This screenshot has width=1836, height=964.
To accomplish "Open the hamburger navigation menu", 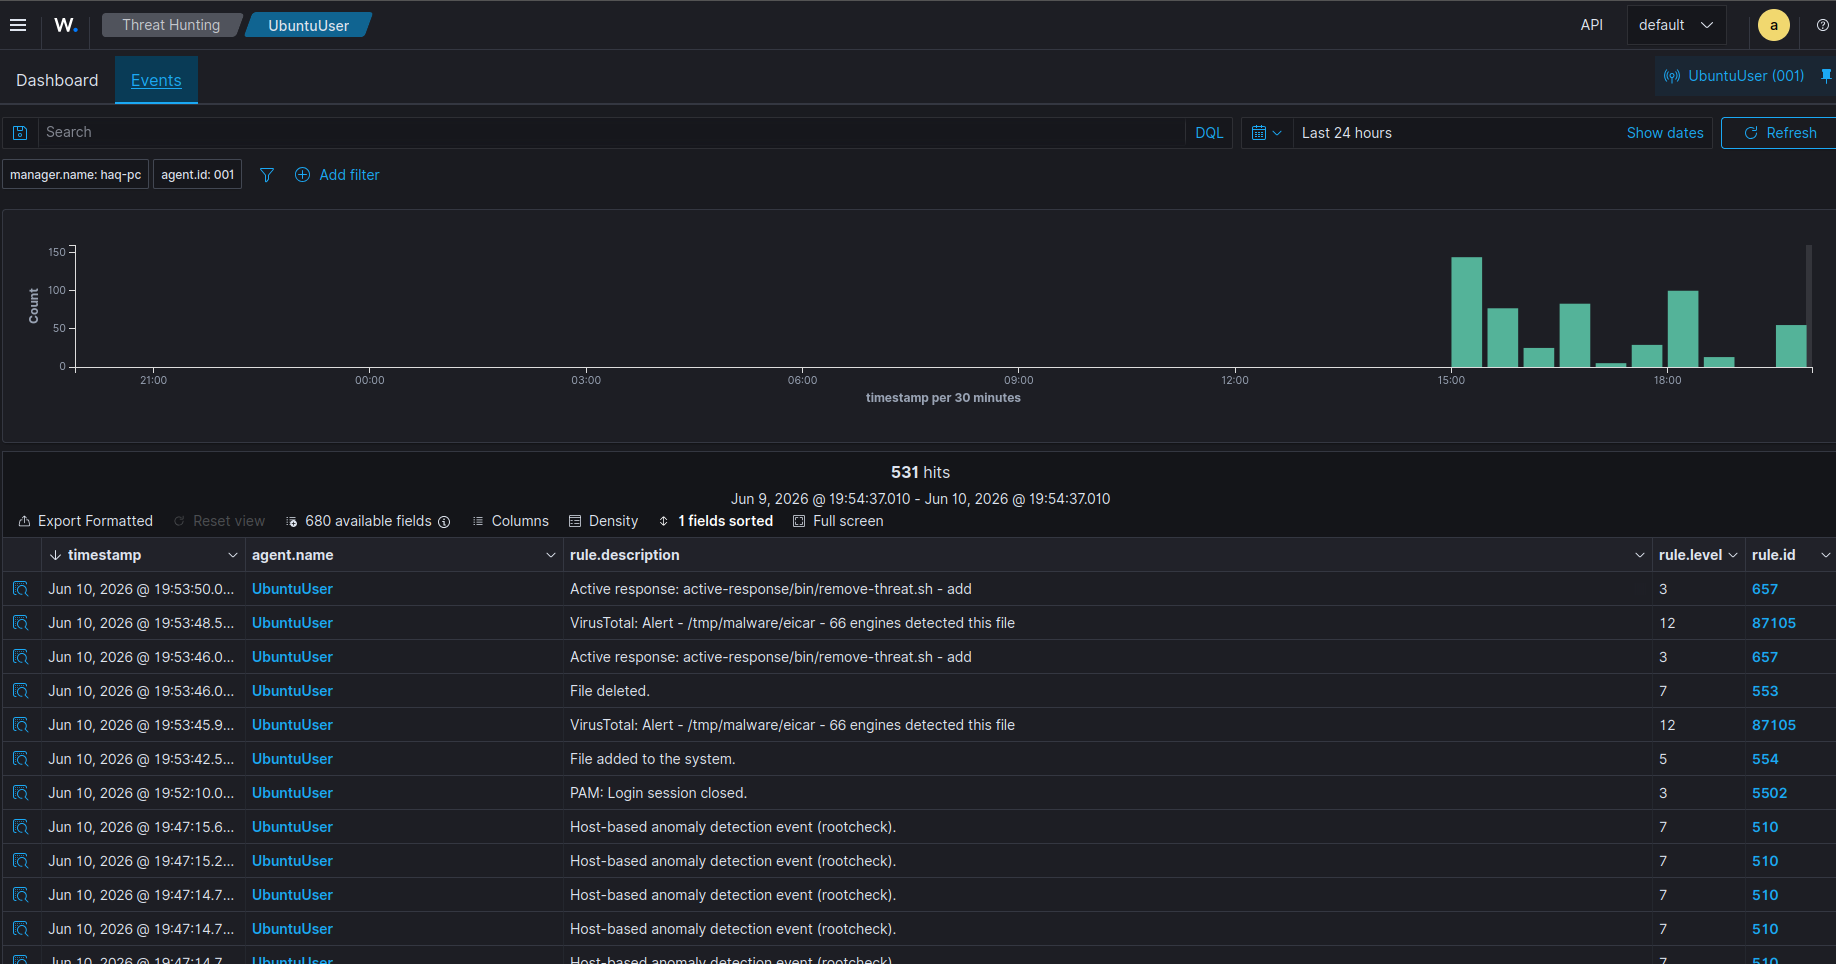I will (x=18, y=25).
